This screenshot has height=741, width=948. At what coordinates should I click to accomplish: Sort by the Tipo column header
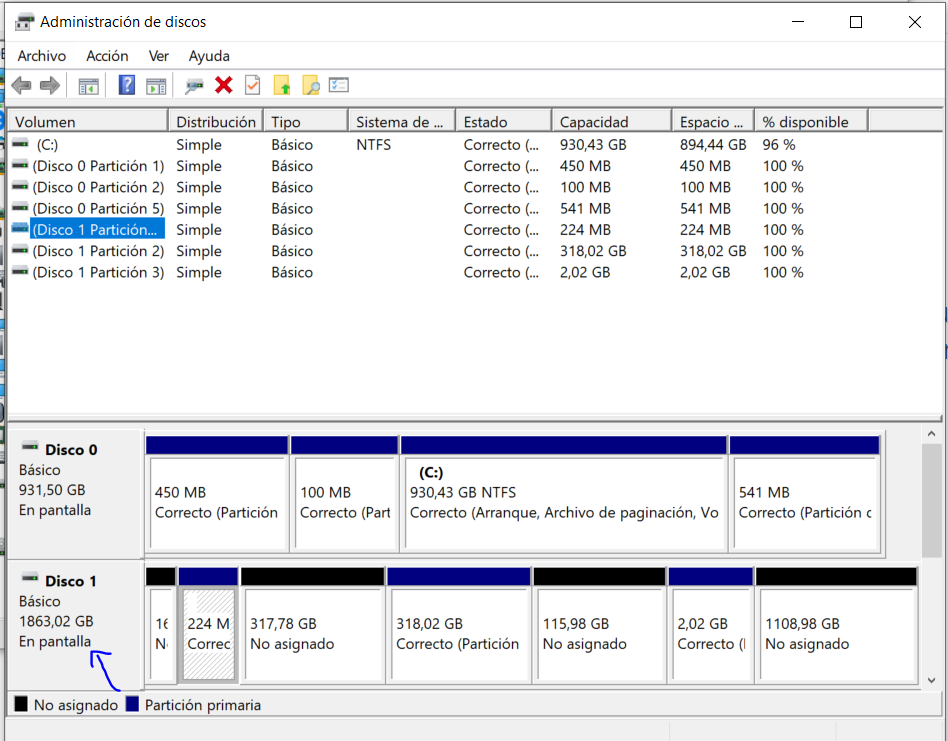pyautogui.click(x=306, y=121)
